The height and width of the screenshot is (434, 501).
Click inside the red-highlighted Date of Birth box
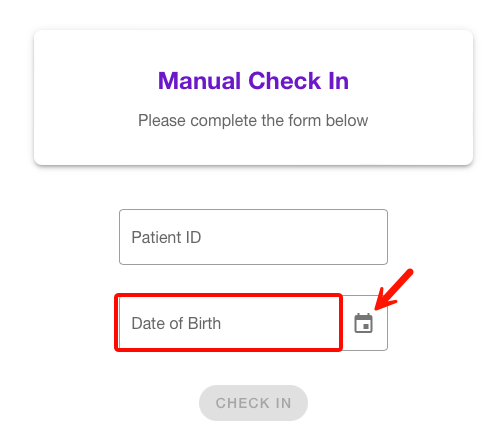click(x=228, y=322)
